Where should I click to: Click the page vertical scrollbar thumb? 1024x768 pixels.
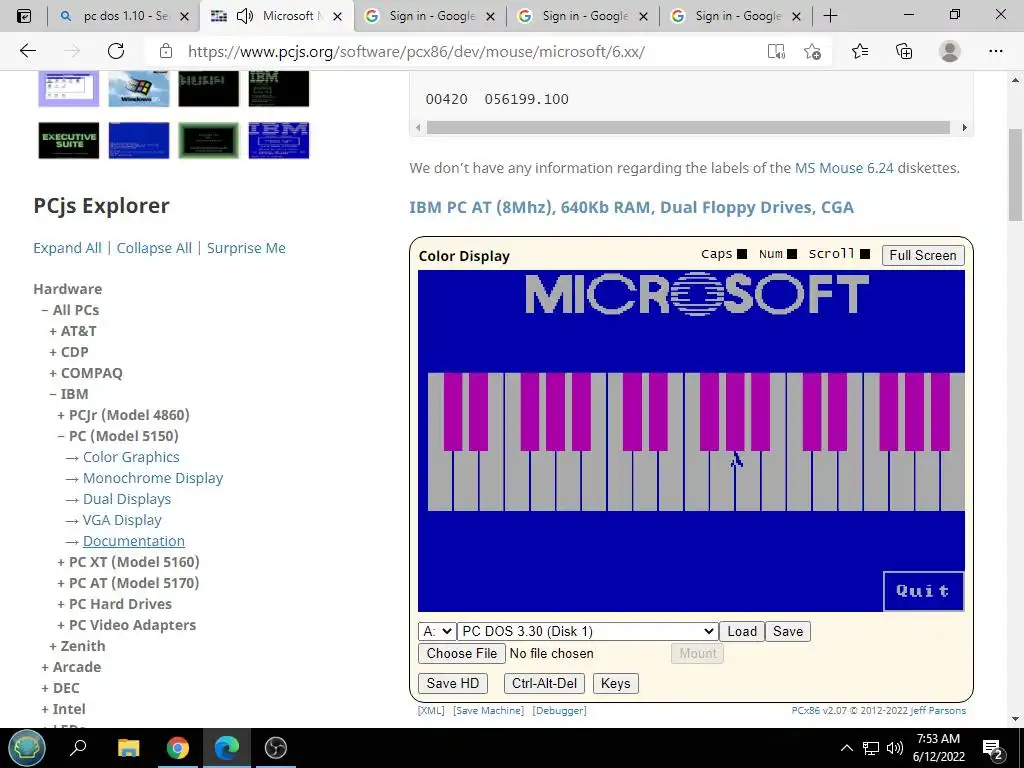(x=1015, y=174)
